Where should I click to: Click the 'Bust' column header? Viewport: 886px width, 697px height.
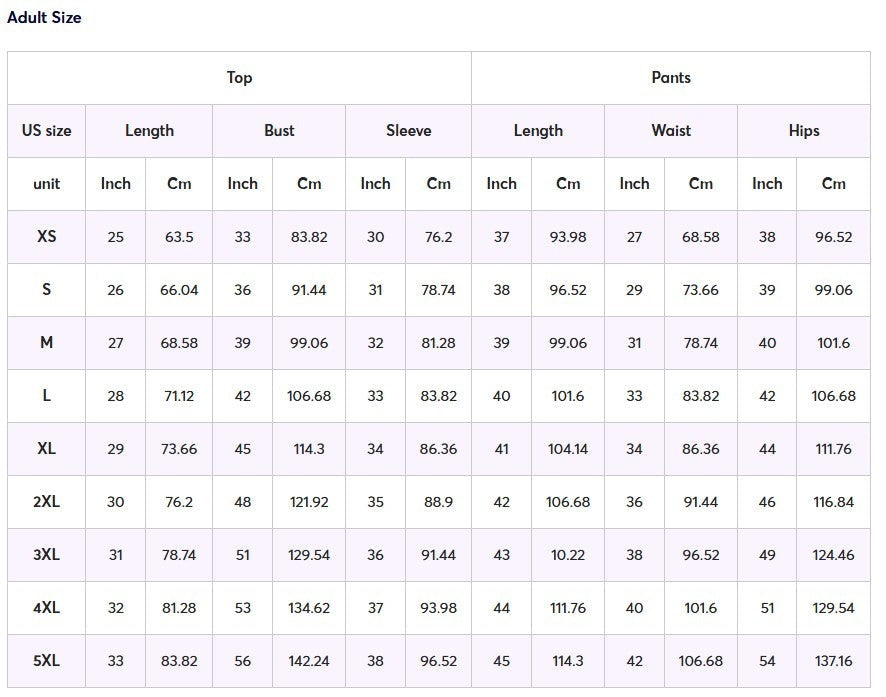(279, 131)
